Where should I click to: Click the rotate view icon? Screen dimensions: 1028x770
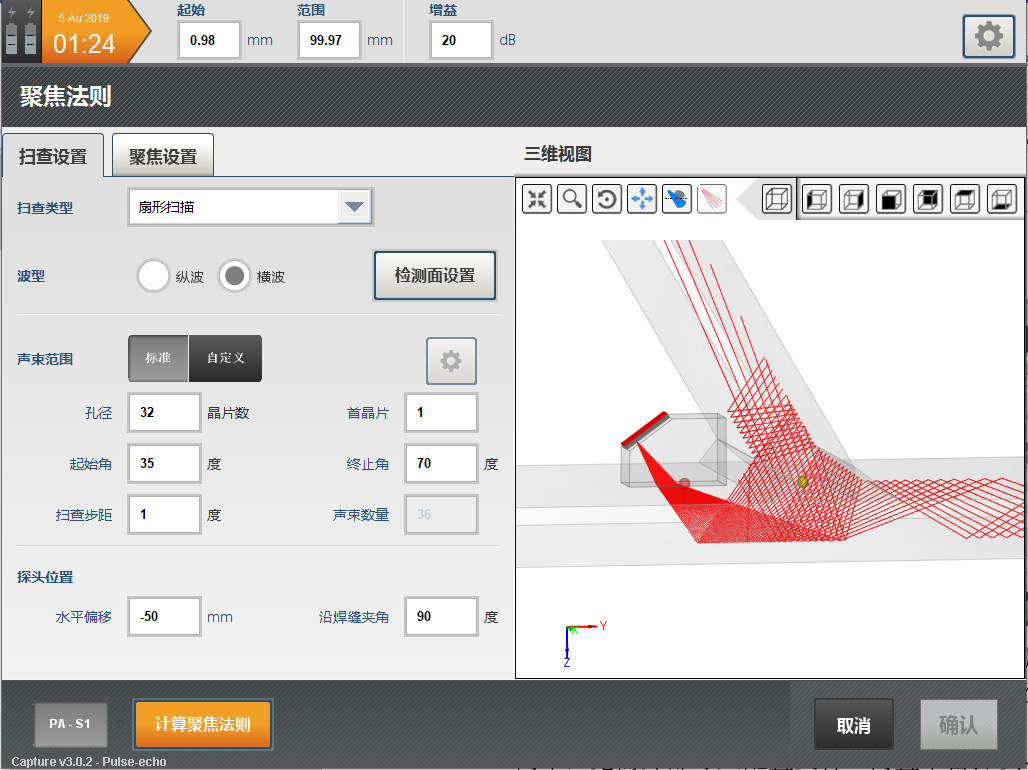[x=606, y=199]
